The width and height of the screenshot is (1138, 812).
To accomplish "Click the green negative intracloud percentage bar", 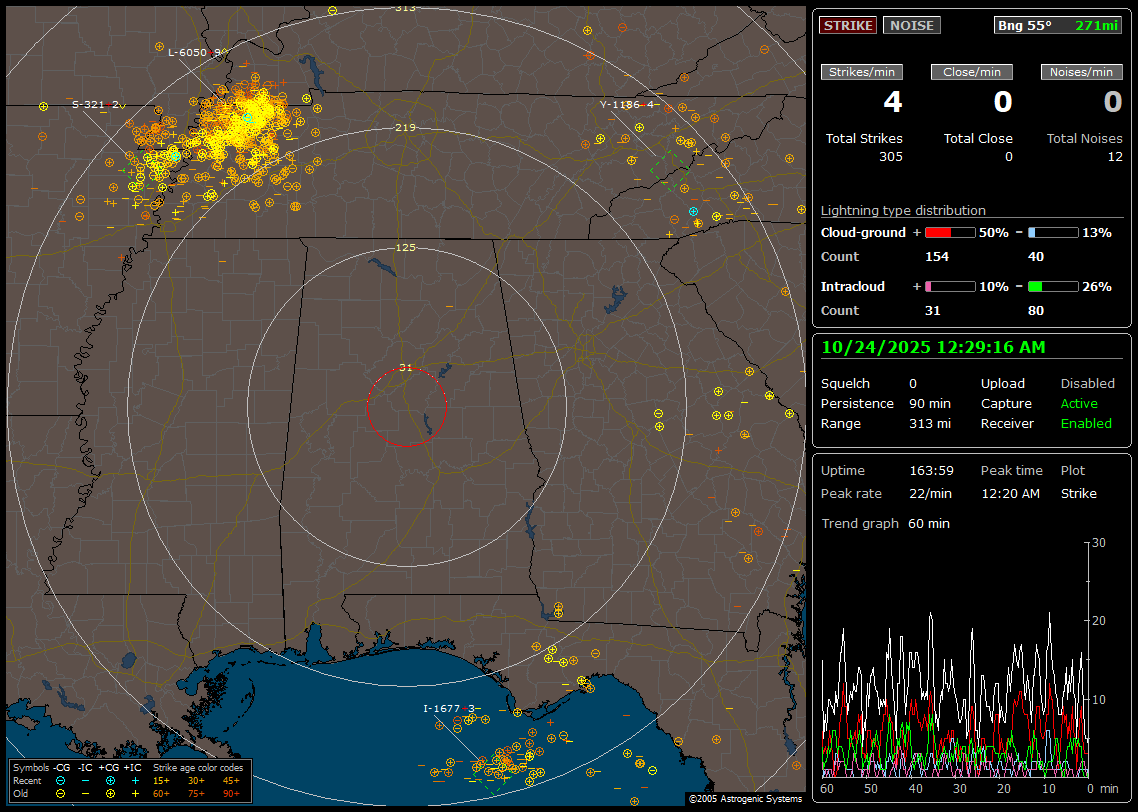I will point(1052,286).
